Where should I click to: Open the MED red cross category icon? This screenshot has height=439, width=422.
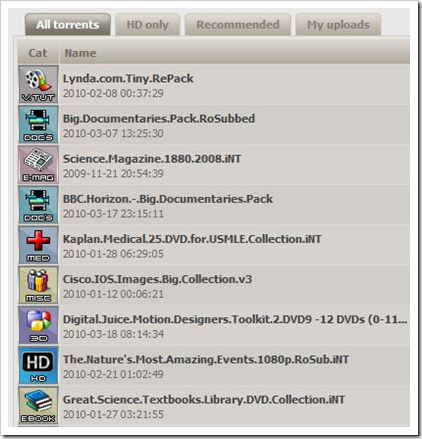point(38,245)
